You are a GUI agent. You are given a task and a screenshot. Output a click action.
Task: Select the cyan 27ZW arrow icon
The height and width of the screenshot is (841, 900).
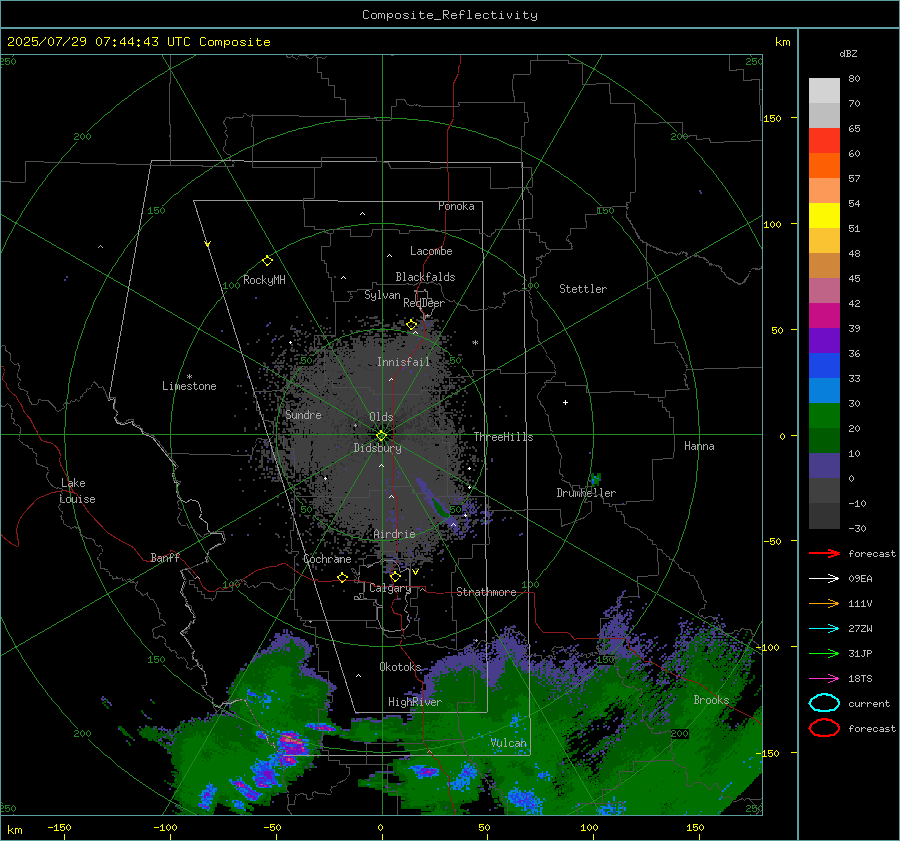point(824,628)
